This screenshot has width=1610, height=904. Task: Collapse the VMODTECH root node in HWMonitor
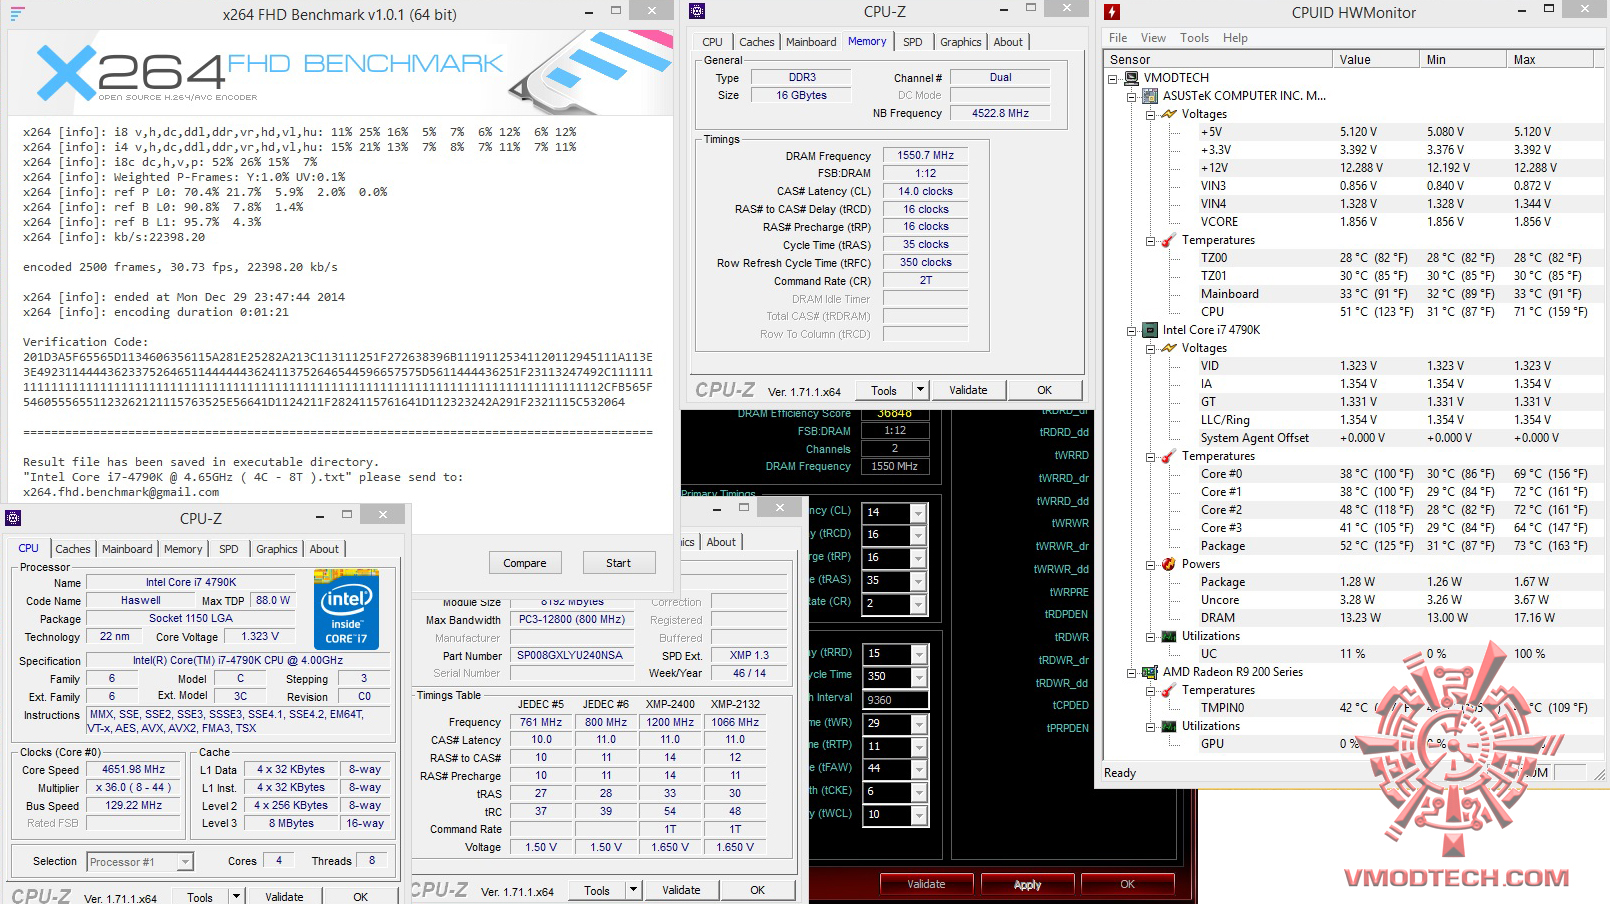pyautogui.click(x=1113, y=78)
